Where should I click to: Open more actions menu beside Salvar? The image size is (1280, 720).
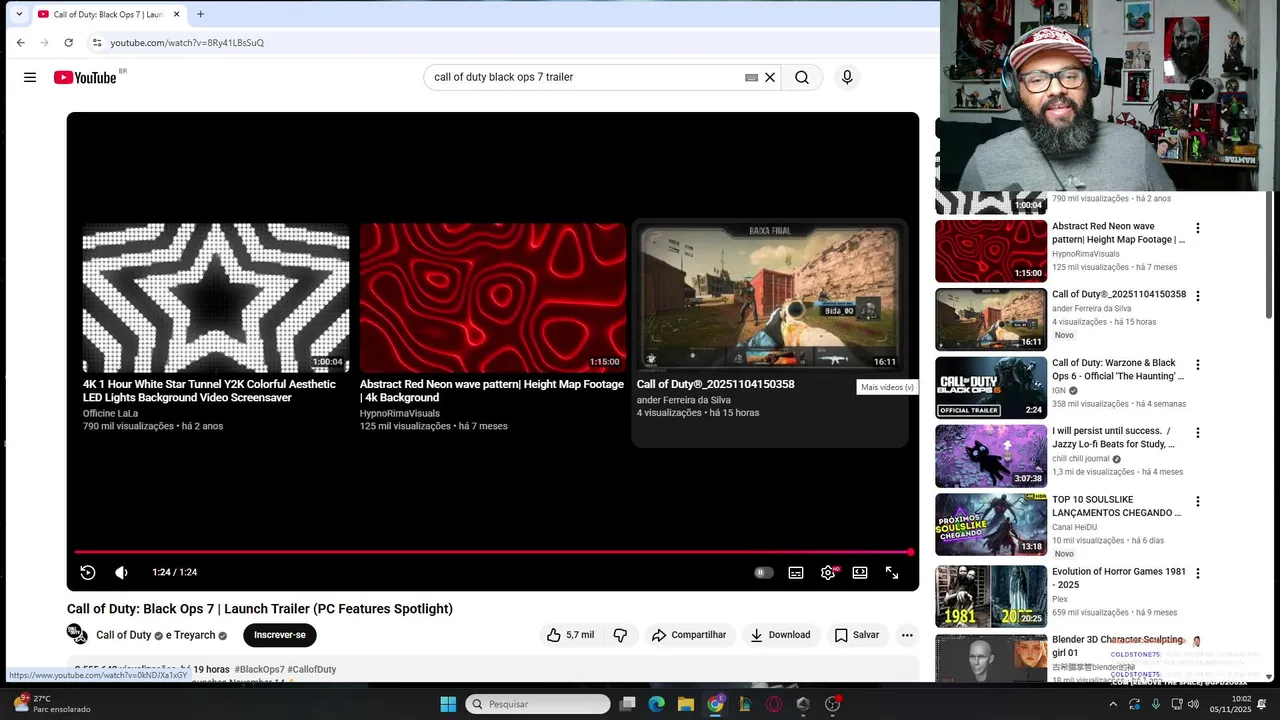click(x=907, y=635)
